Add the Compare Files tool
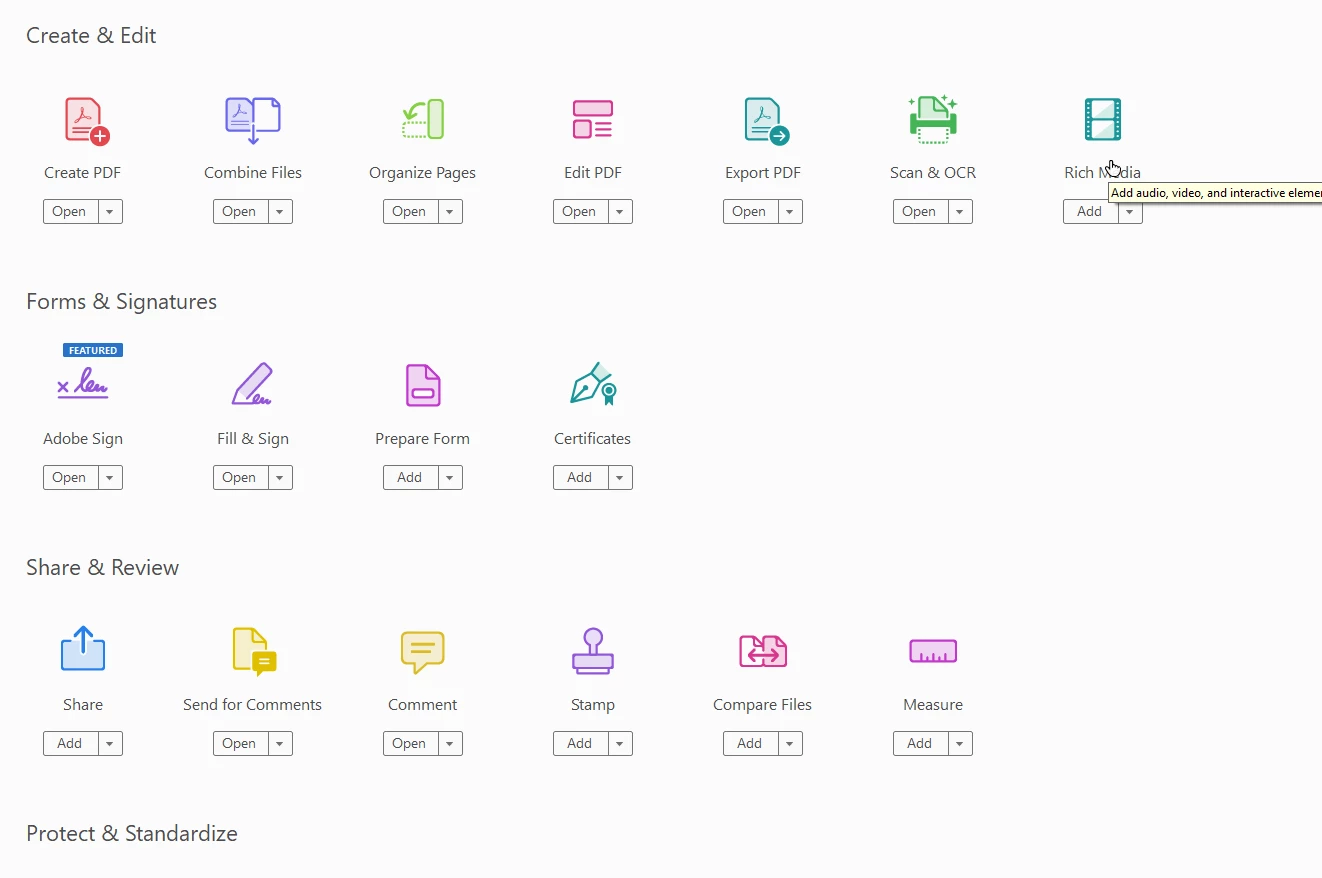Screen dimensions: 1322x878 (x=750, y=743)
